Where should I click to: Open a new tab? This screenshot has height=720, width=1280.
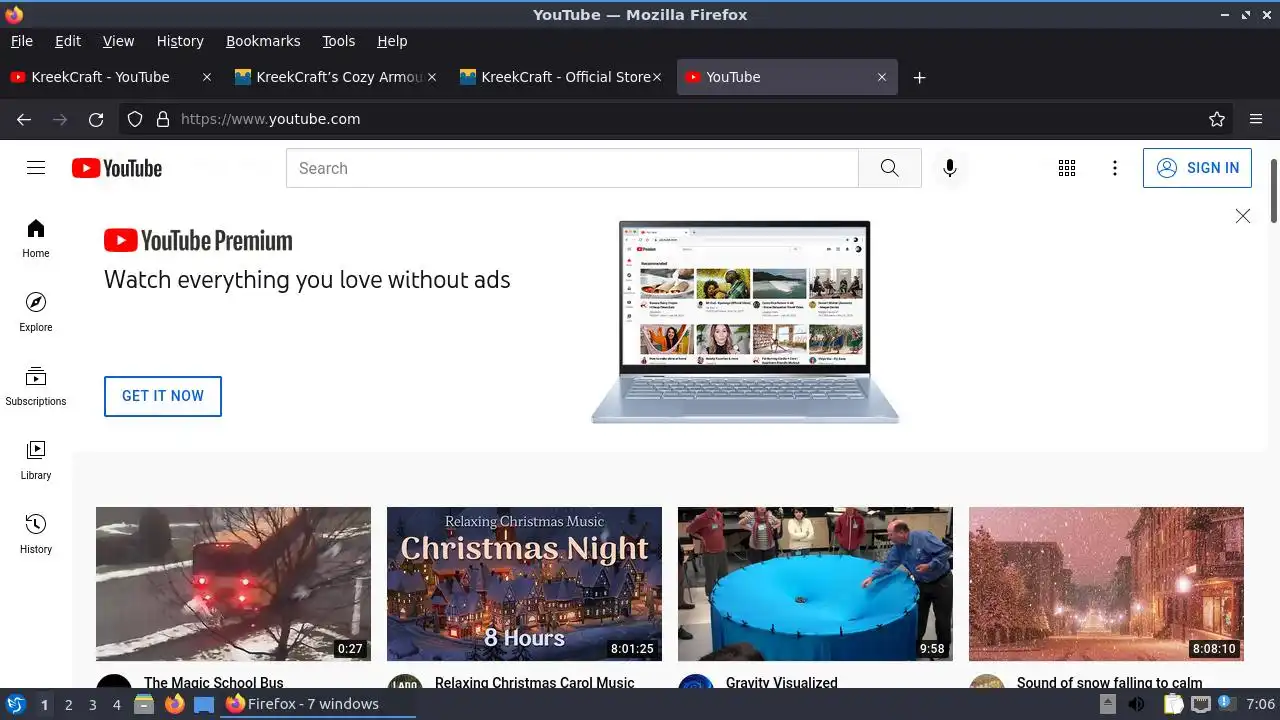tap(919, 77)
